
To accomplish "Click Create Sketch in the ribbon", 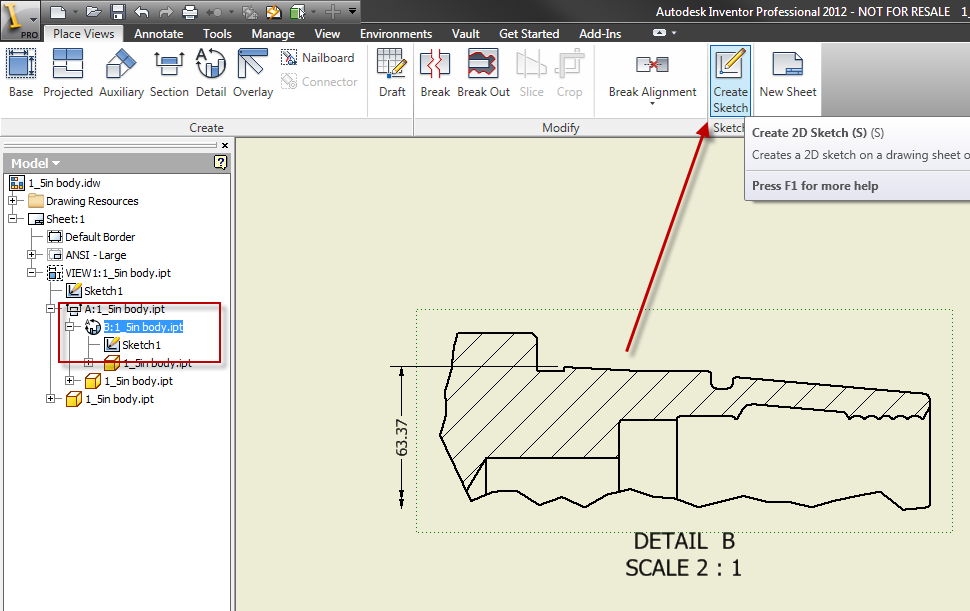I will point(731,80).
